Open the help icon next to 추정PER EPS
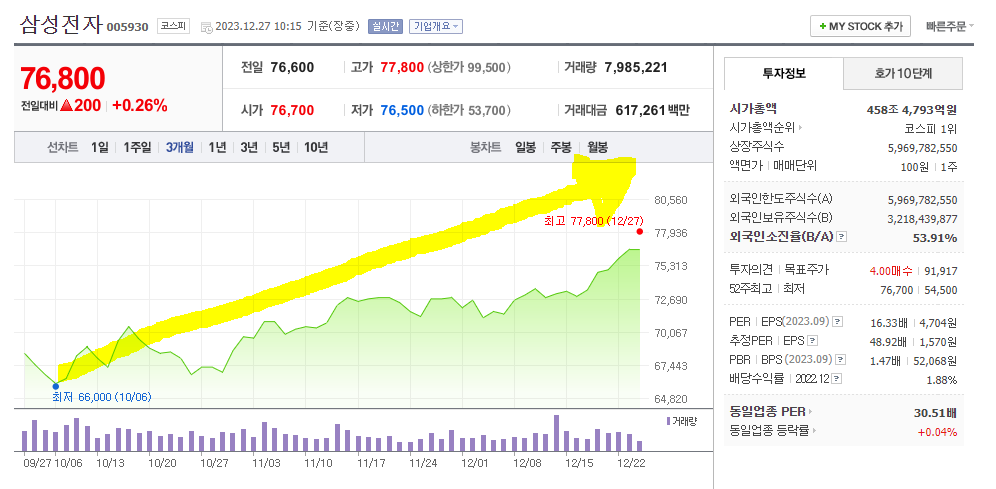Image resolution: width=996 pixels, height=489 pixels. coord(811,341)
